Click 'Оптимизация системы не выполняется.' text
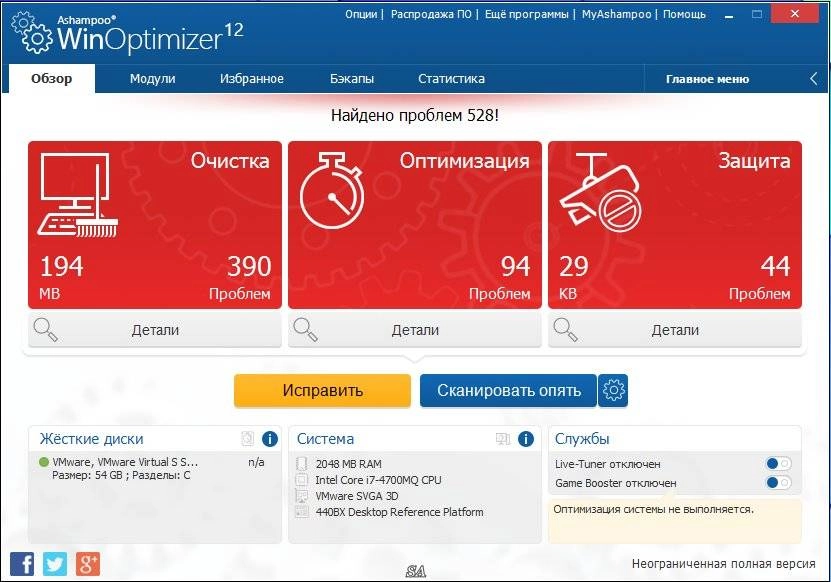Viewport: 831px width, 582px height. pos(653,509)
